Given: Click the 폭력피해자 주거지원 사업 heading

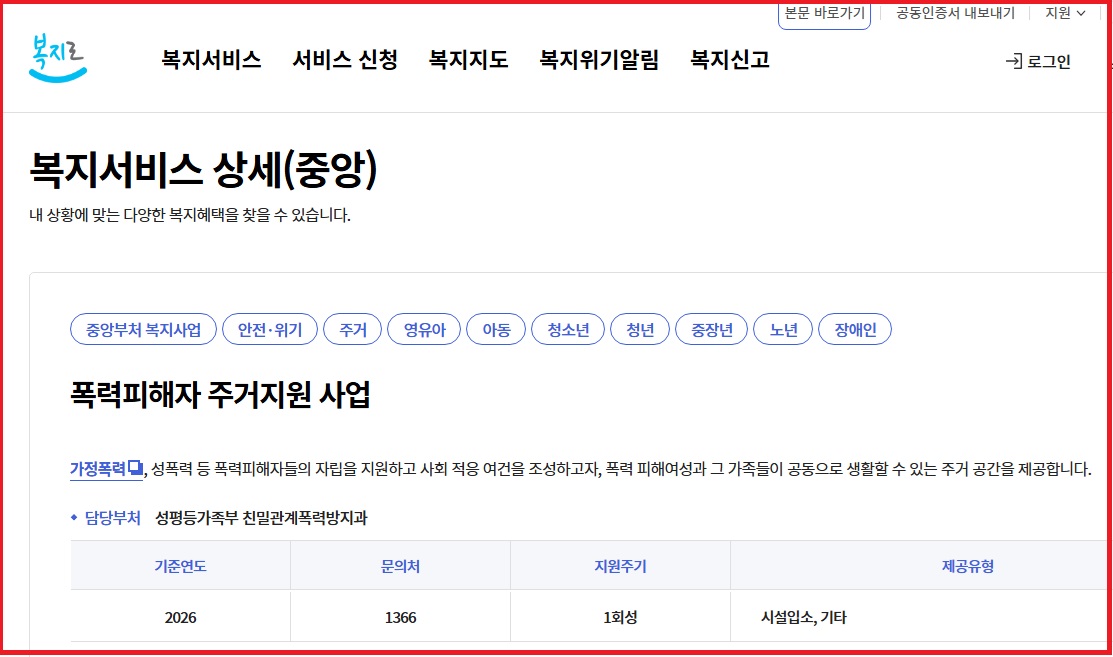Looking at the screenshot, I should [x=220, y=394].
